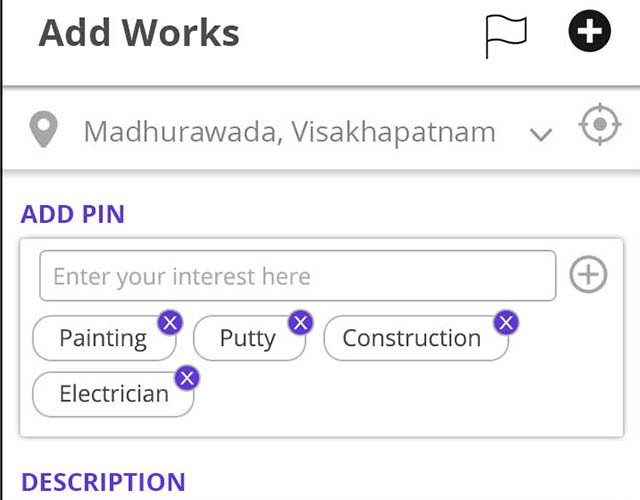640x500 pixels.
Task: Expand the location dropdown chevron
Action: pyautogui.click(x=541, y=134)
